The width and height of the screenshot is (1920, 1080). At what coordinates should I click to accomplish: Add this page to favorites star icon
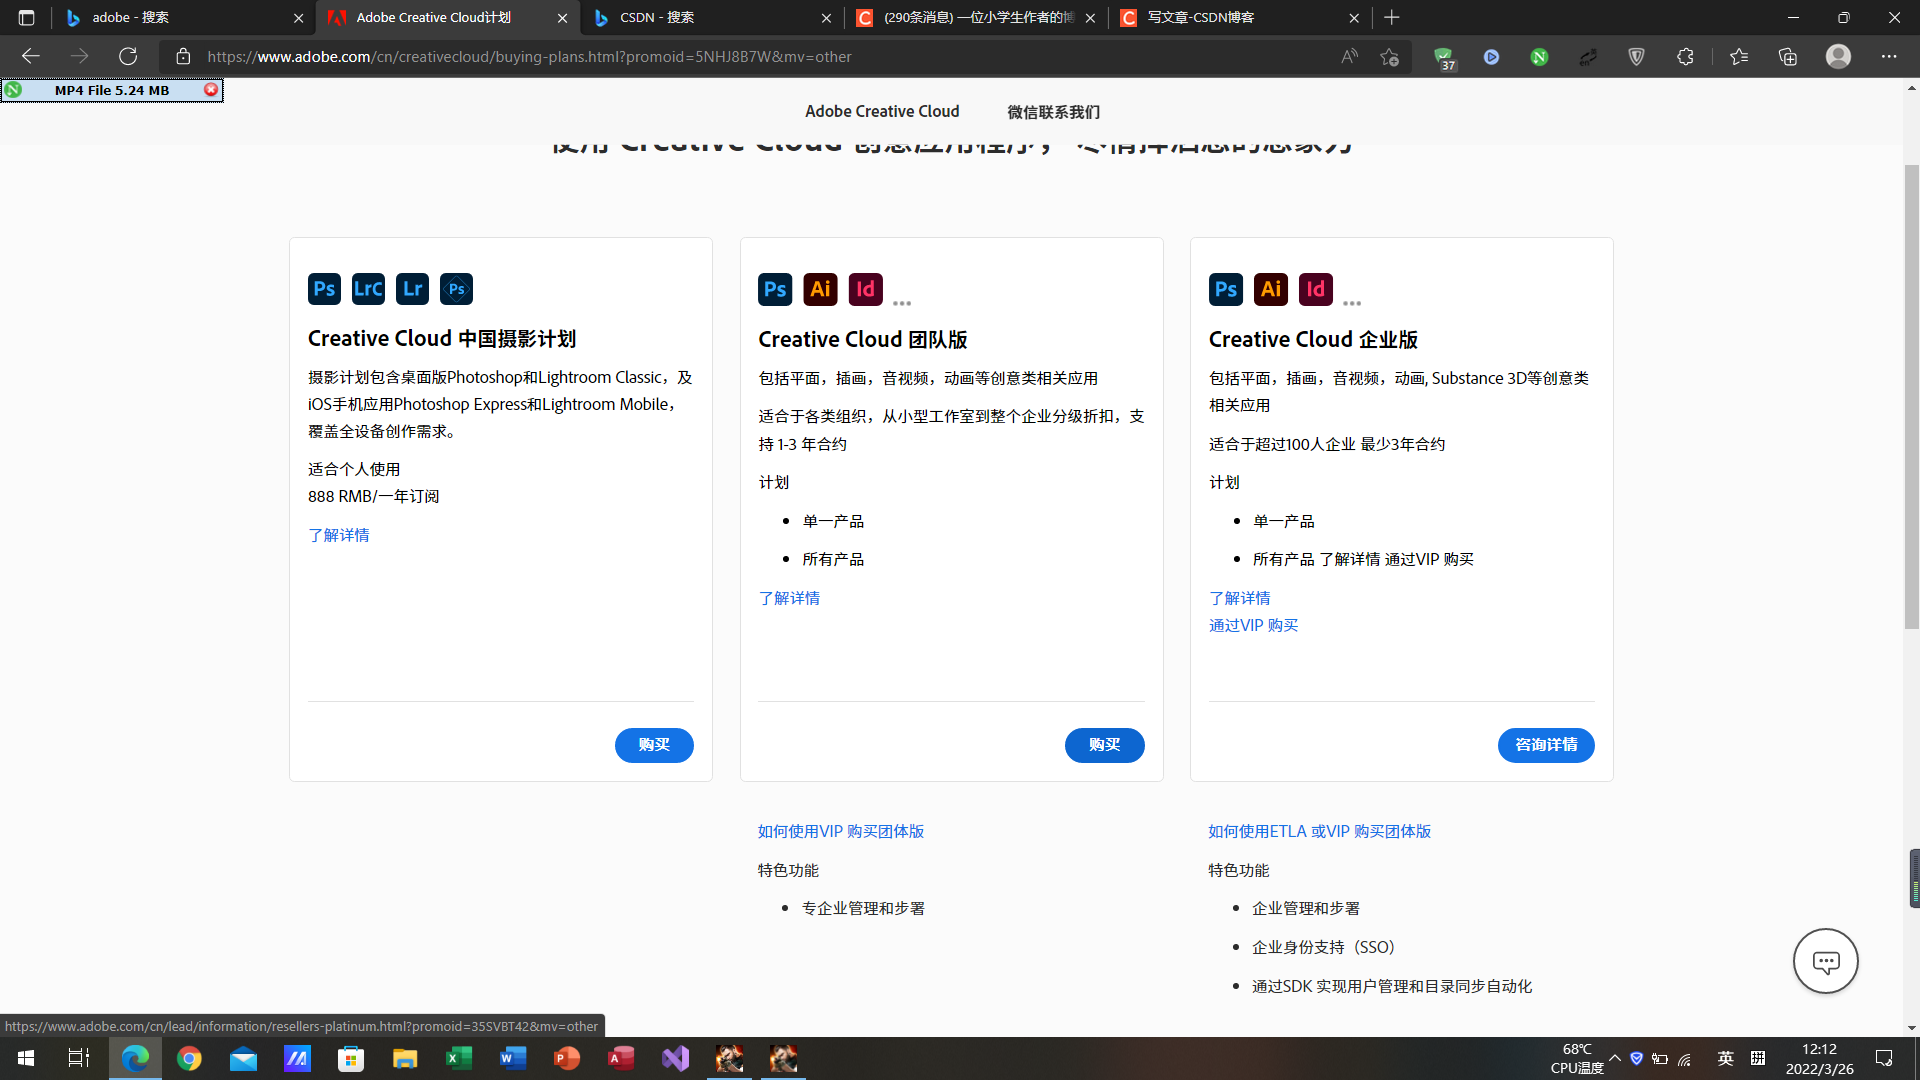tap(1389, 56)
